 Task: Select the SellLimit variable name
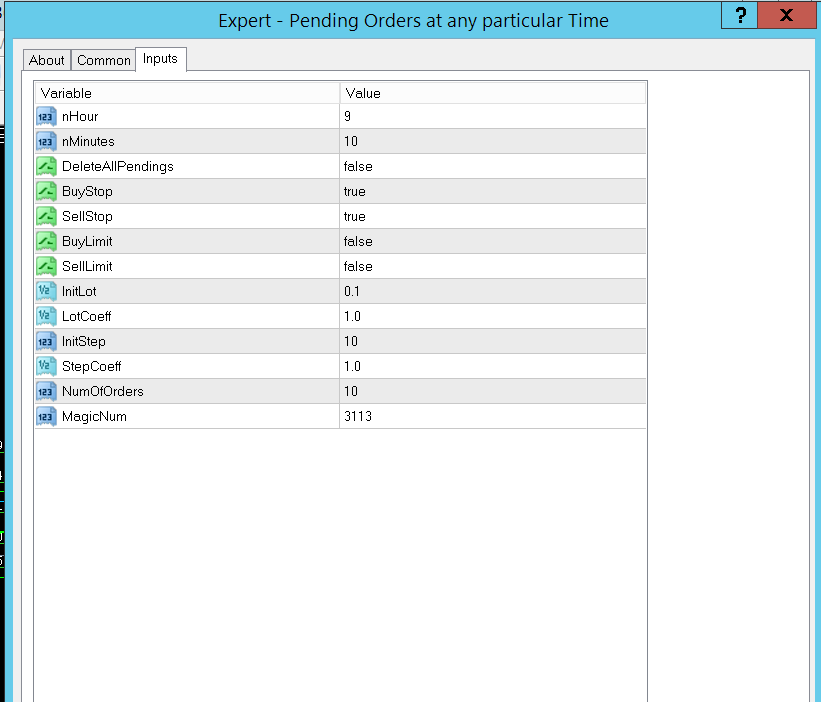pos(87,266)
